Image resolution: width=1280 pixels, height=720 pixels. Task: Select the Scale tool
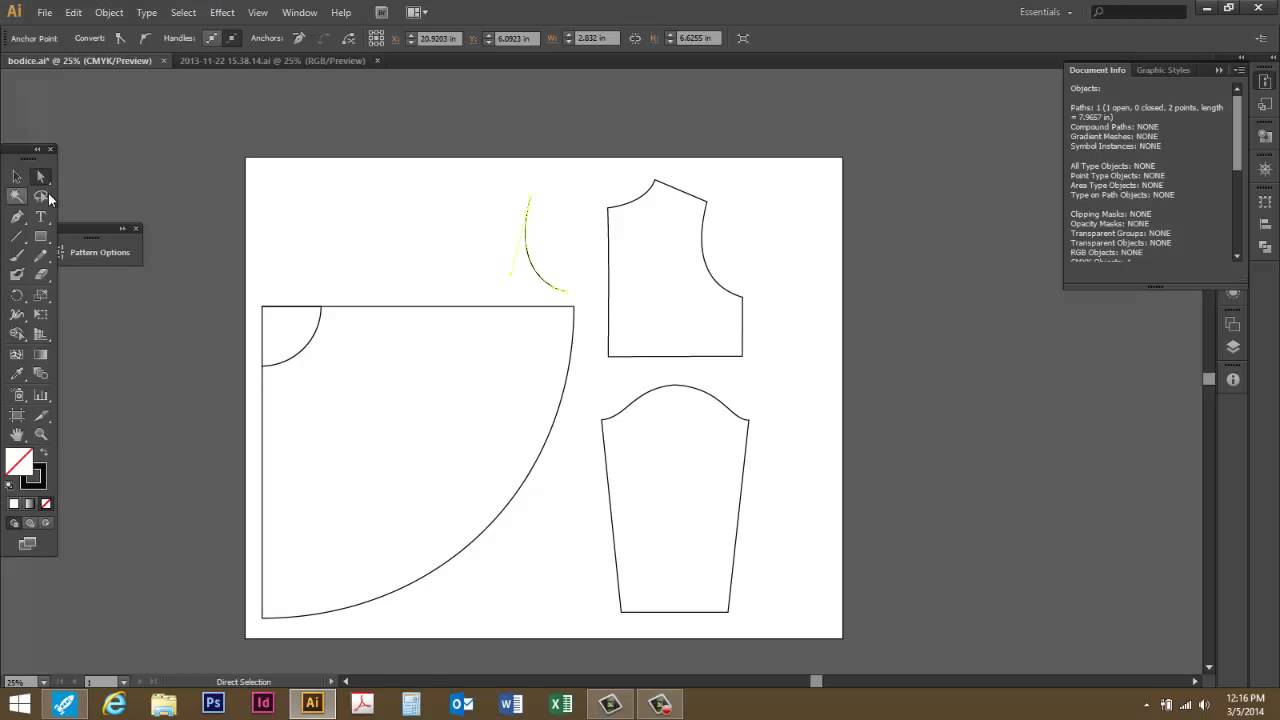click(41, 295)
